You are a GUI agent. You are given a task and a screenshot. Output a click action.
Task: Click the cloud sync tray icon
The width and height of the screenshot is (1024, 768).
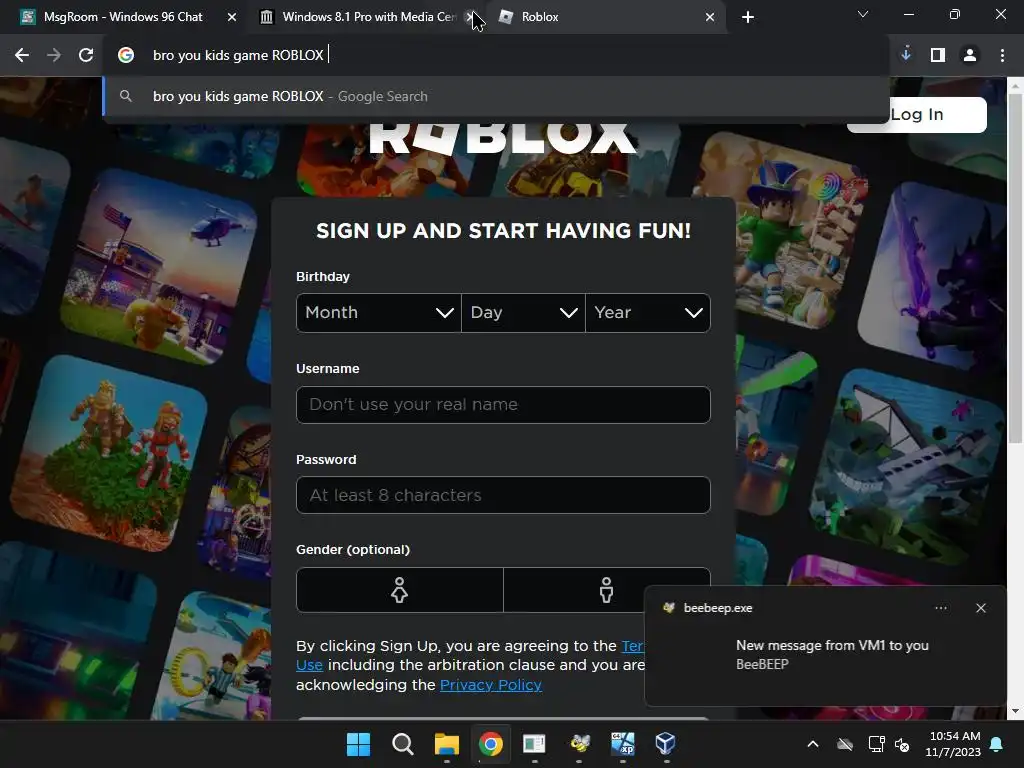click(845, 744)
